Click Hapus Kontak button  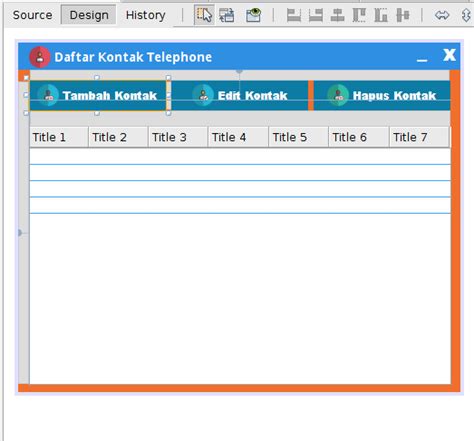tap(382, 96)
